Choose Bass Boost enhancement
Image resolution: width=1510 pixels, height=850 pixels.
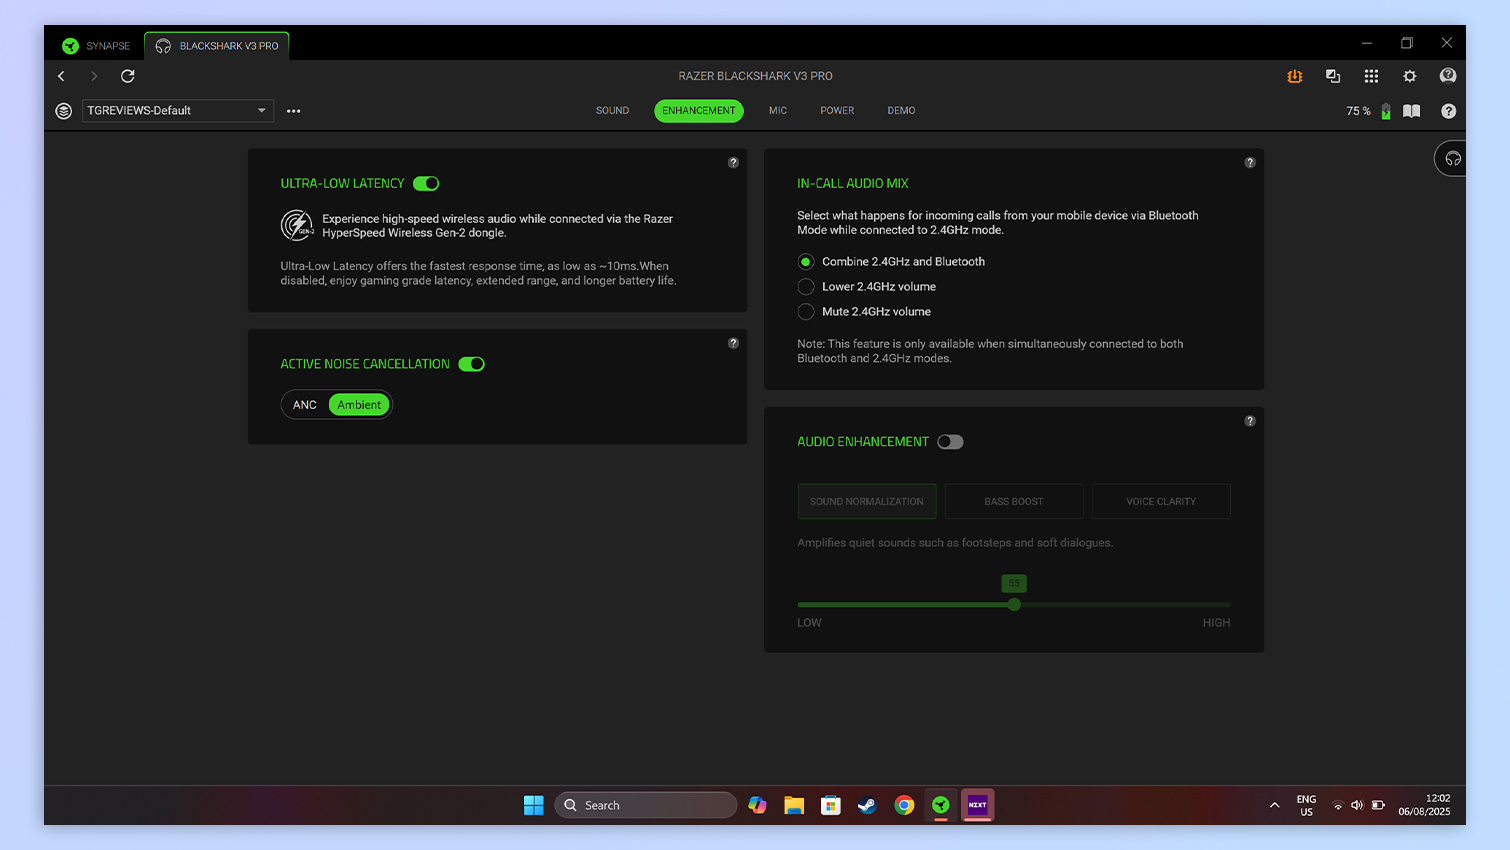click(1014, 501)
